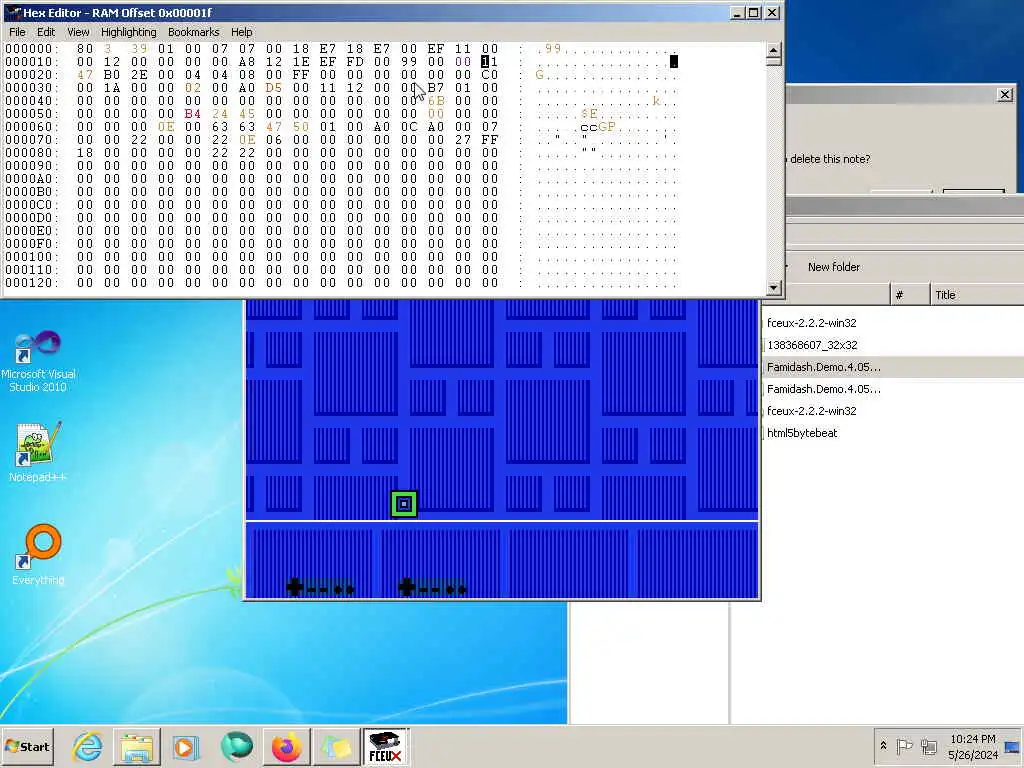
Task: Select the Everything desktop shortcut
Action: coord(38,554)
